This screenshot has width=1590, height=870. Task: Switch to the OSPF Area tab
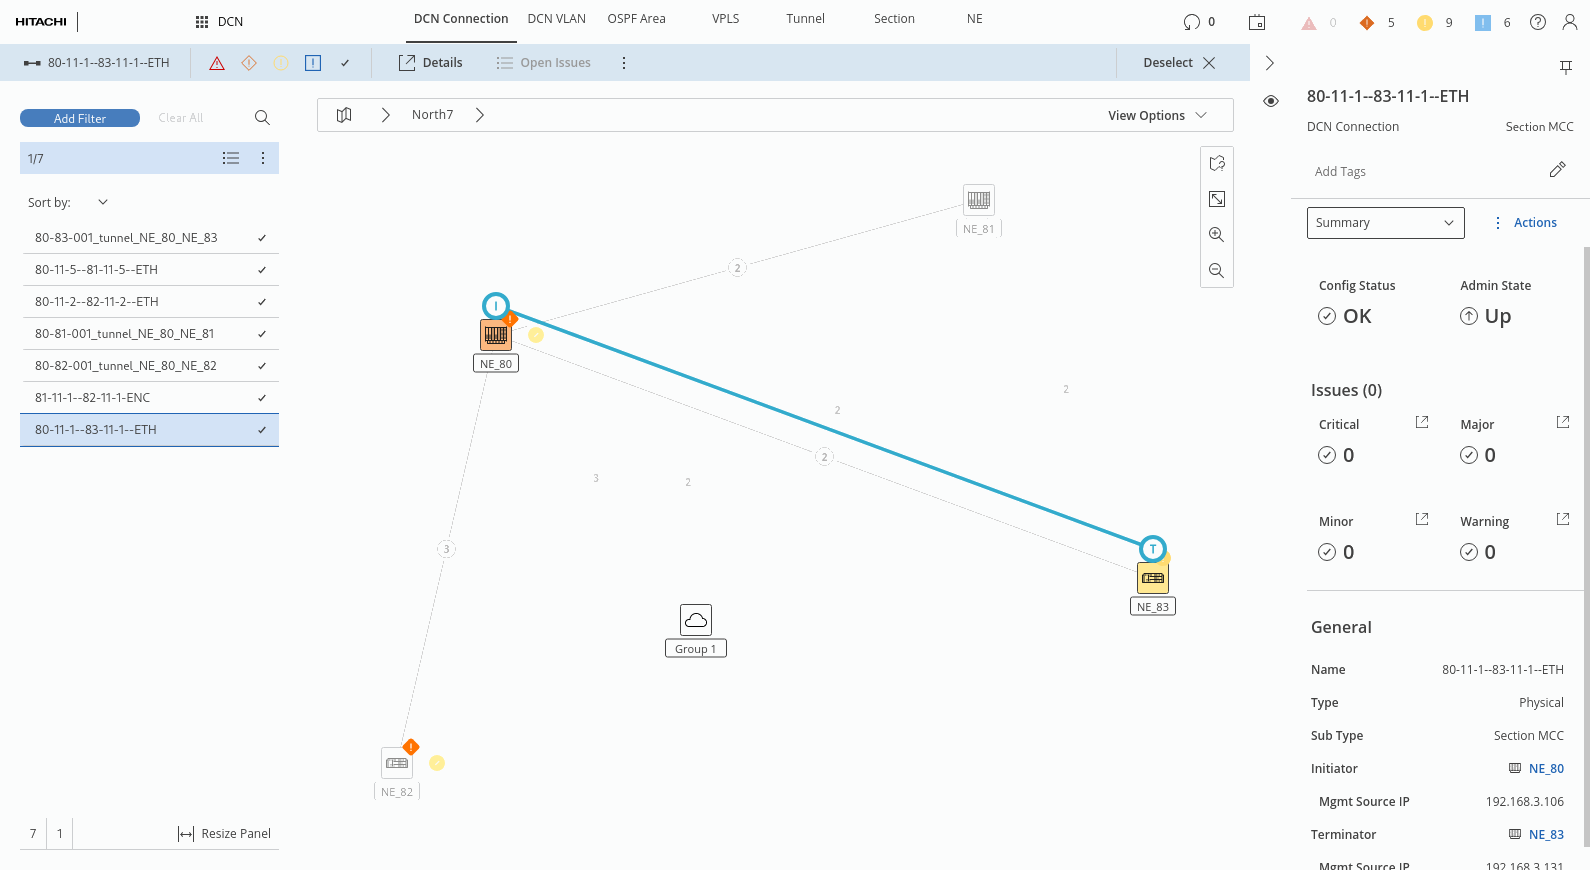pos(636,19)
